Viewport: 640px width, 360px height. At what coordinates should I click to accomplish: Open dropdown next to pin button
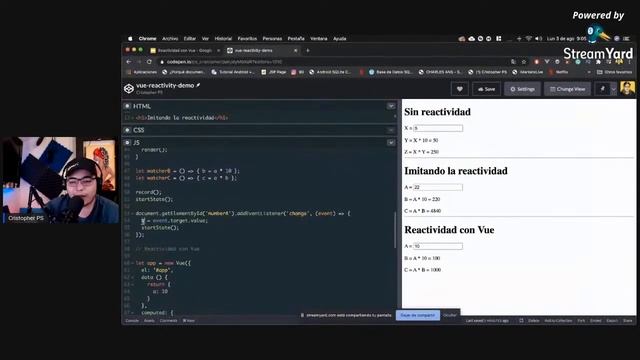coord(613,89)
